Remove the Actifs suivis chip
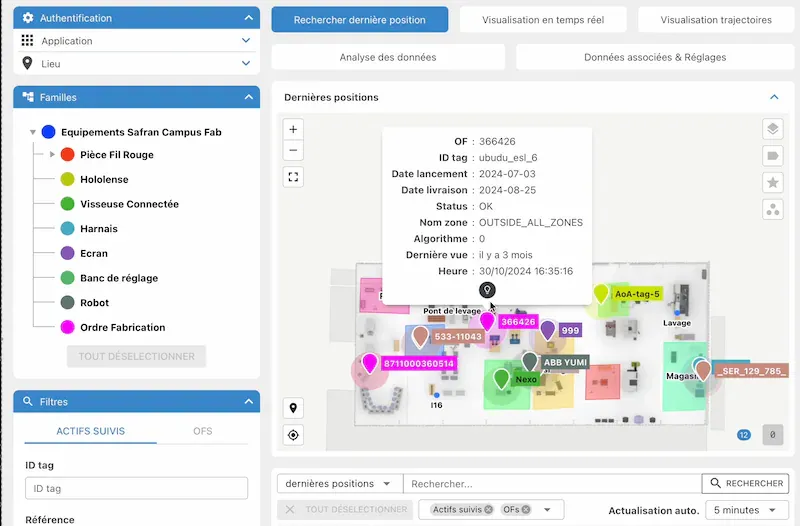800x526 pixels. [x=488, y=509]
